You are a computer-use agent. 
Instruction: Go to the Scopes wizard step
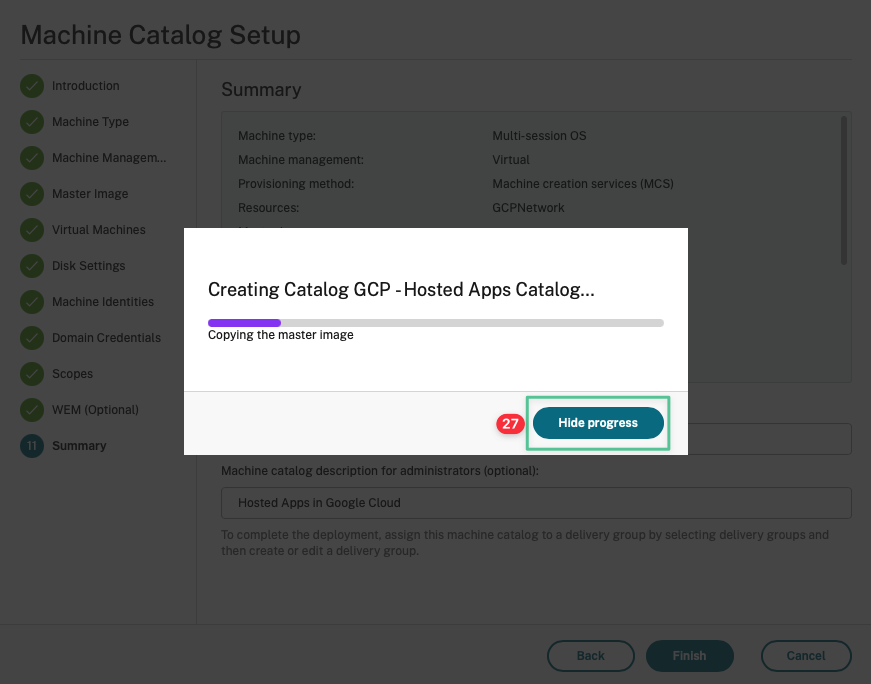pyautogui.click(x=72, y=374)
